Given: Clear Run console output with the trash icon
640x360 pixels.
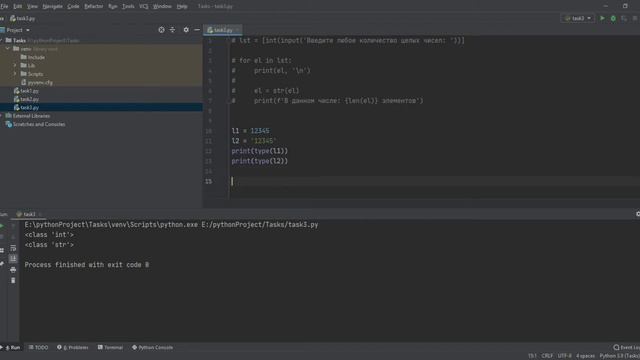Looking at the screenshot, I should 13,280.
